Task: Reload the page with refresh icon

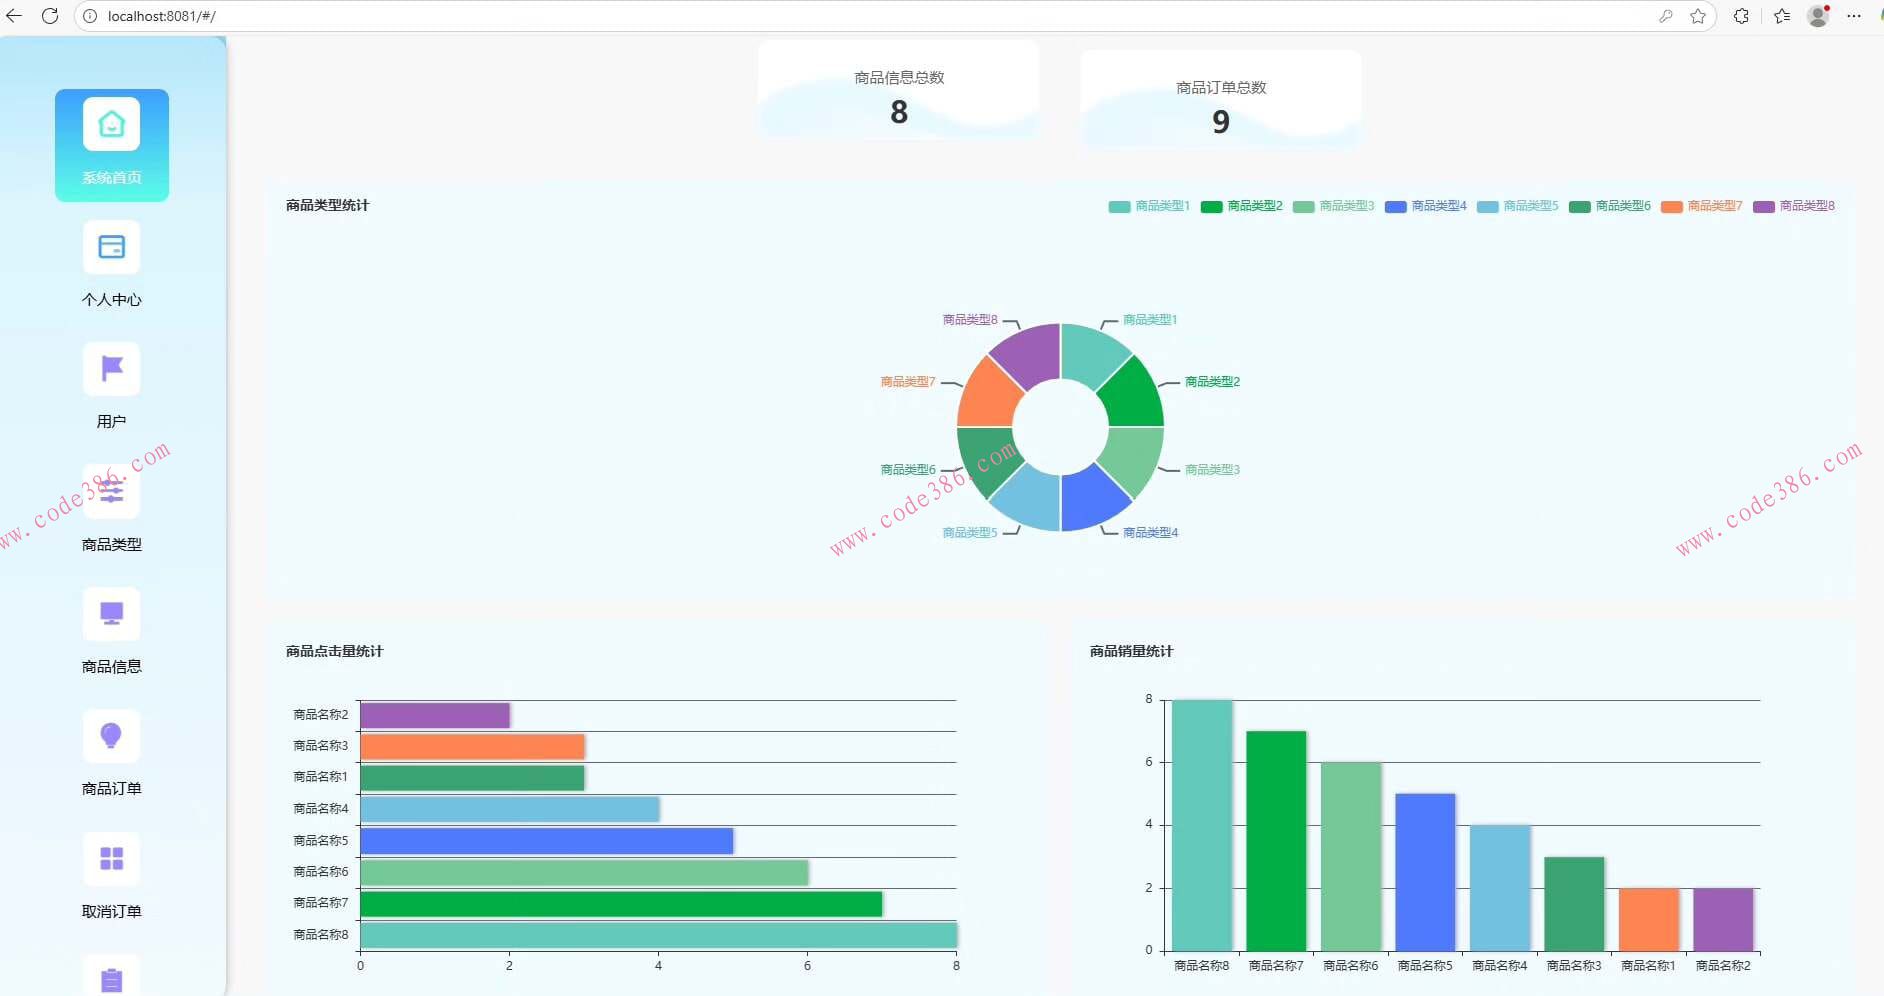Action: [x=50, y=16]
